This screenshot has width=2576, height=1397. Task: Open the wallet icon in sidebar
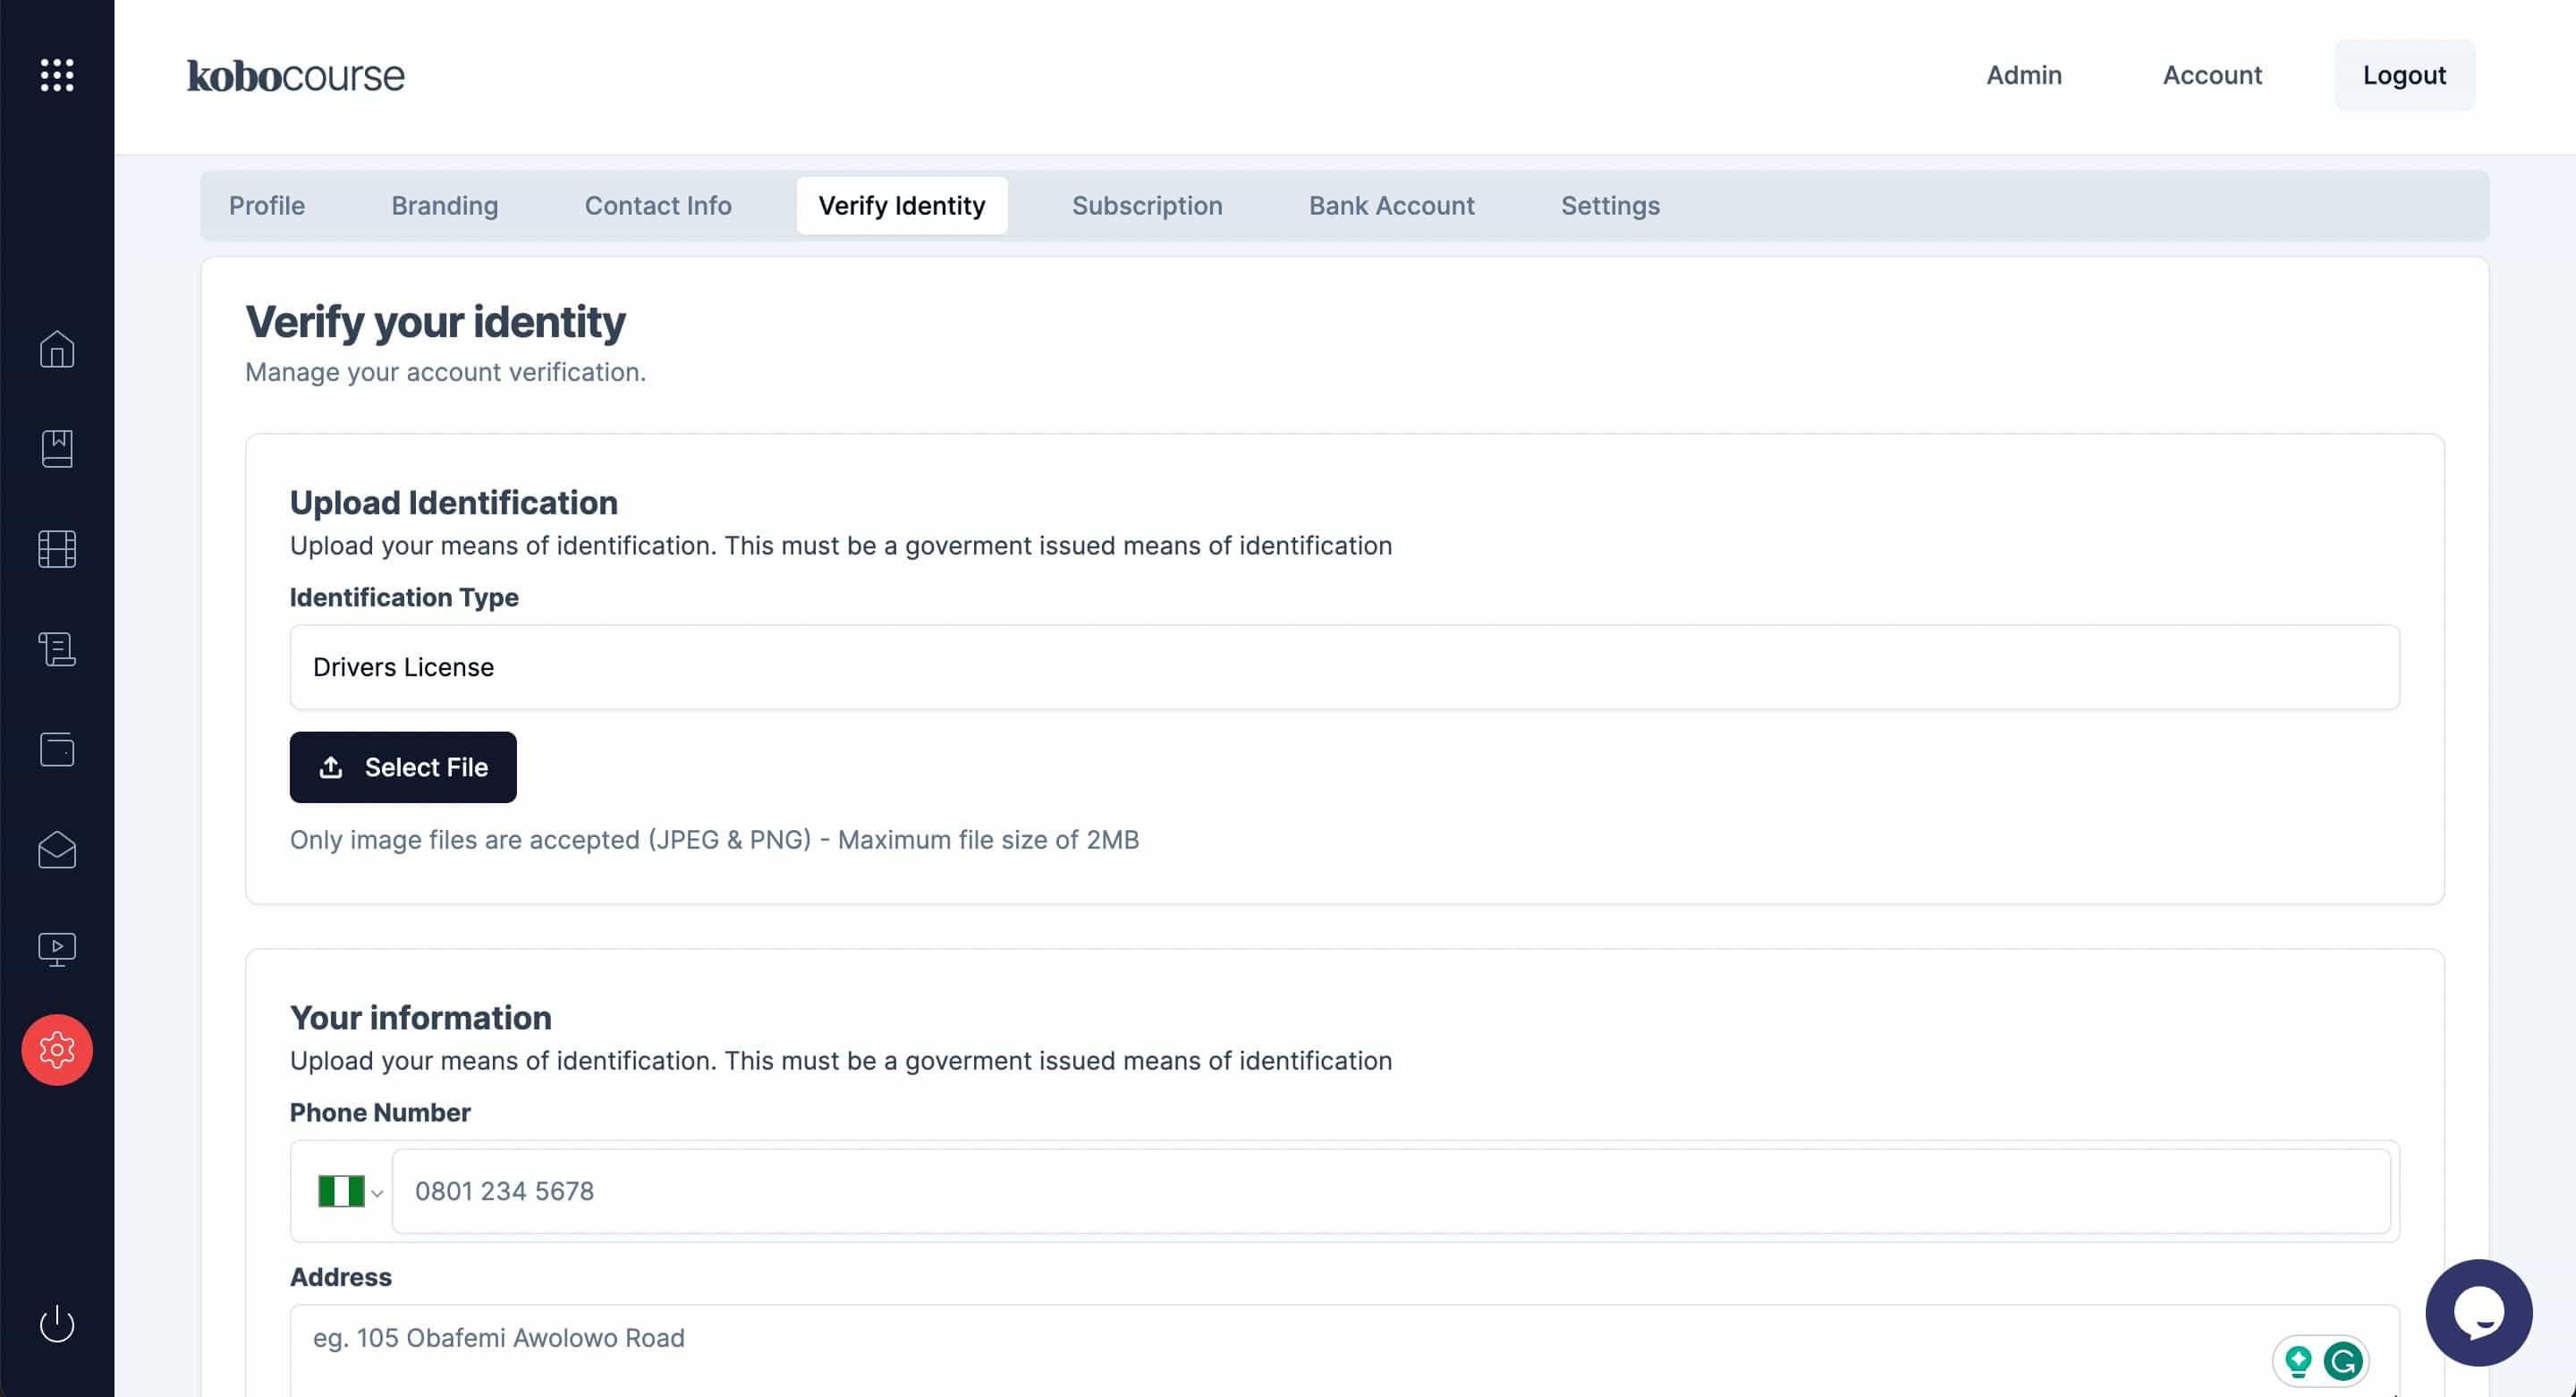pyautogui.click(x=57, y=749)
